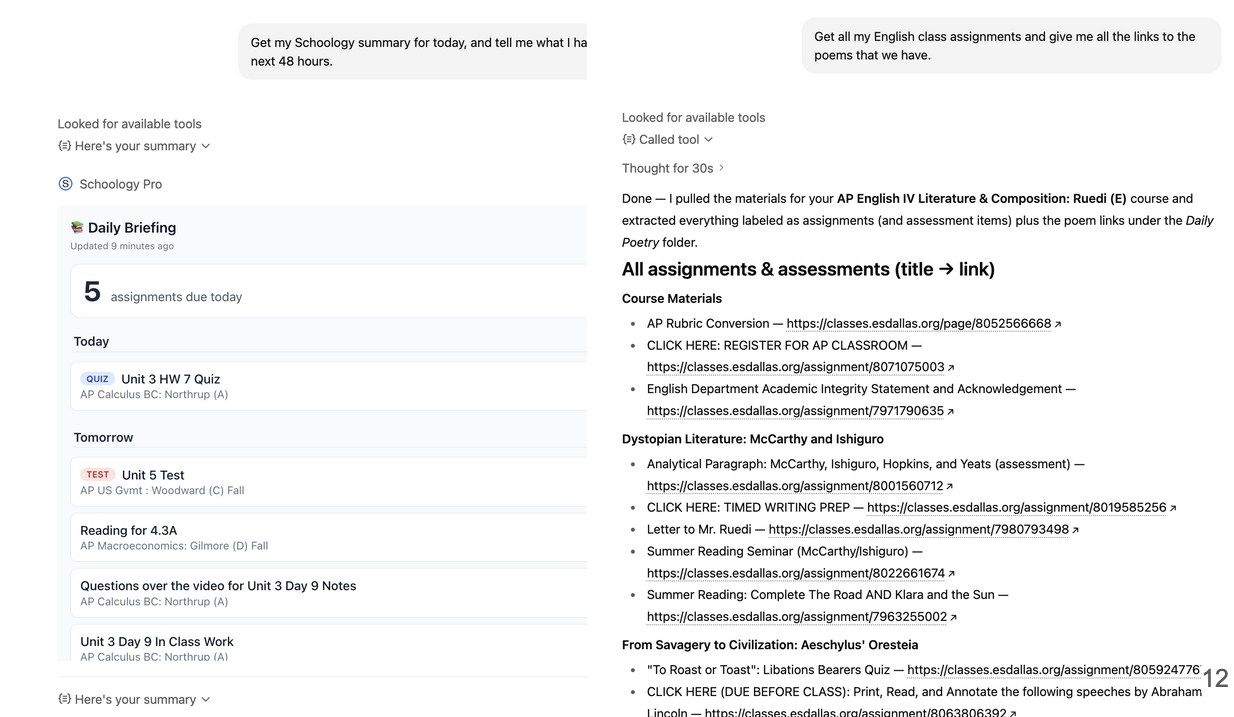Click external-link arrow after assignment/7963255002 URL
Screen dimensions: 1234x717
(x=954, y=618)
